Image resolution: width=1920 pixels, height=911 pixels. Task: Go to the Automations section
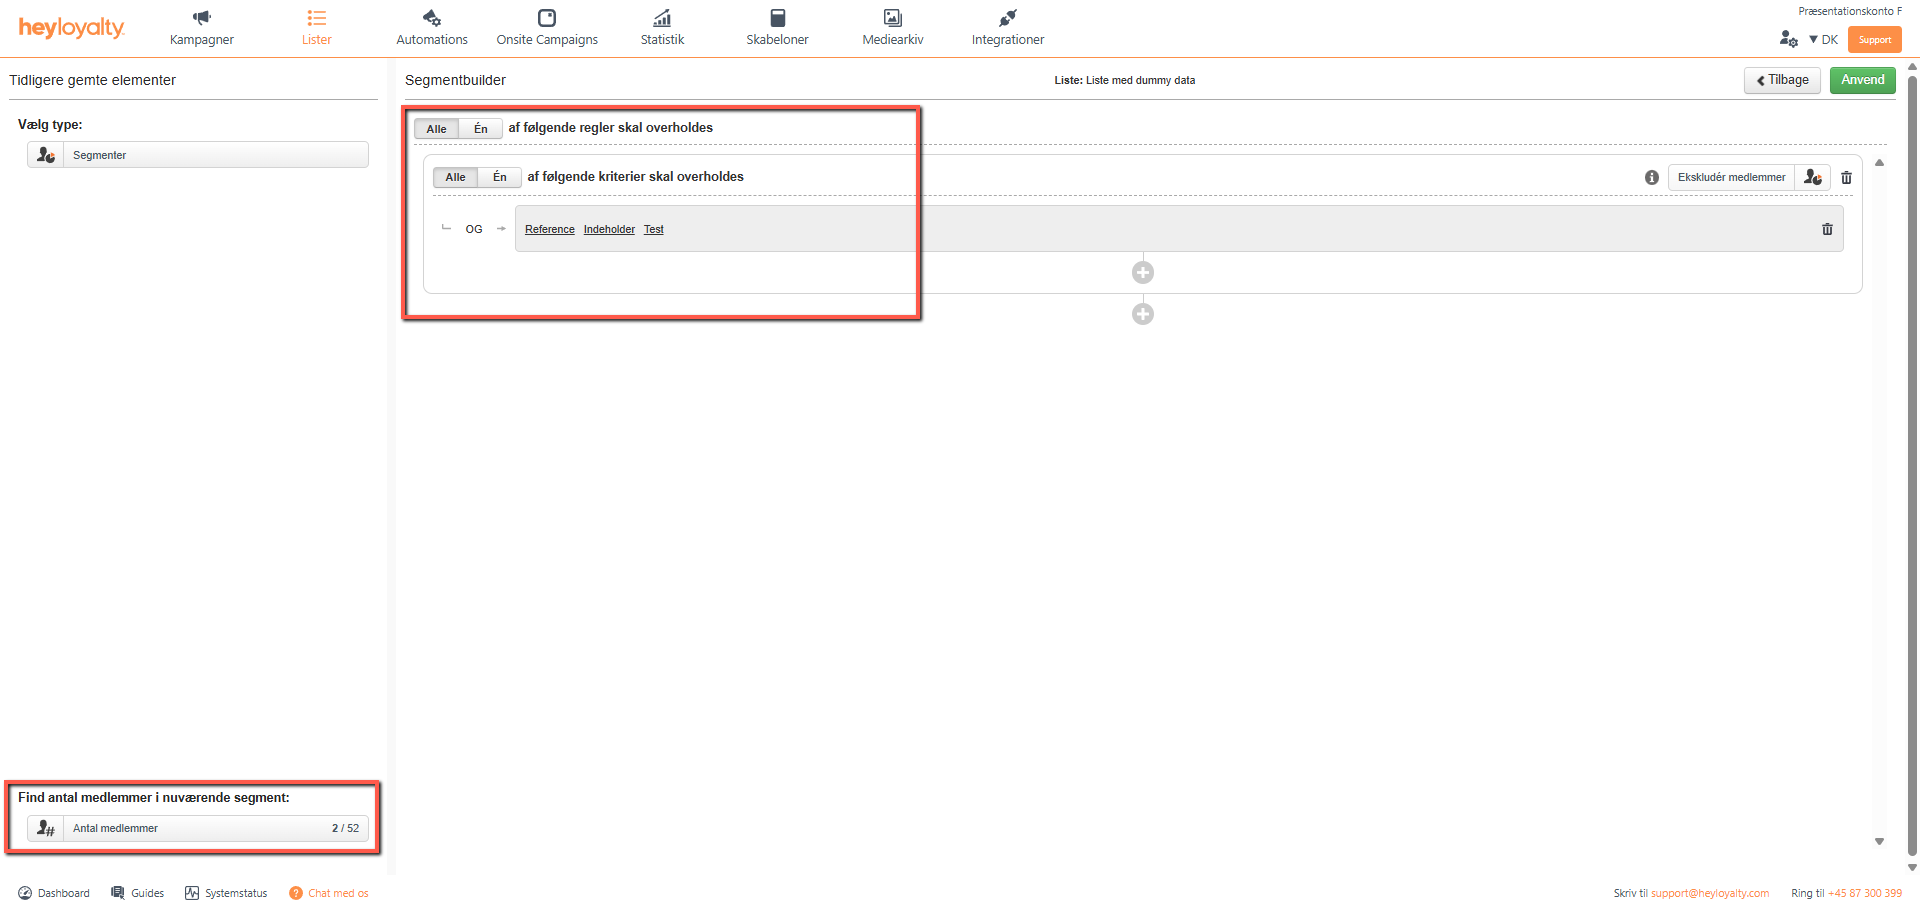(431, 28)
